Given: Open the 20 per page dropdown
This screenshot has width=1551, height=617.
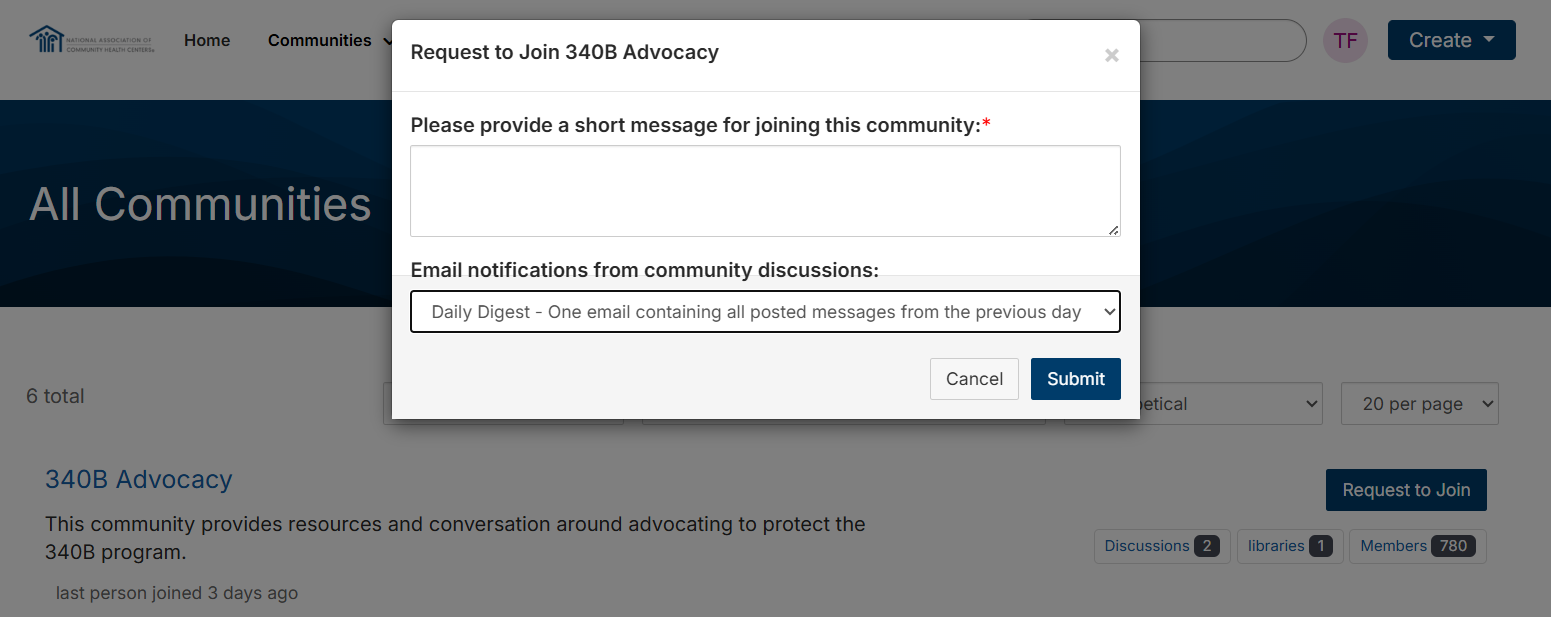Looking at the screenshot, I should click(1419, 404).
